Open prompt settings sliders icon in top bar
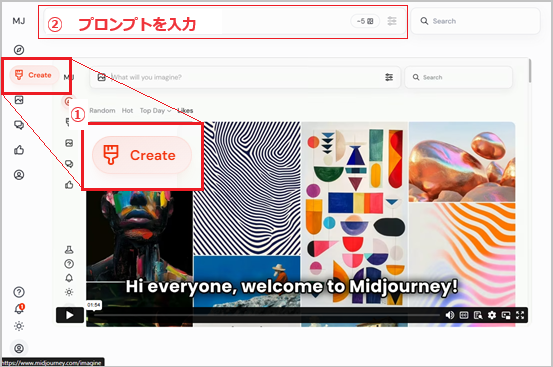This screenshot has width=553, height=367. tap(392, 21)
